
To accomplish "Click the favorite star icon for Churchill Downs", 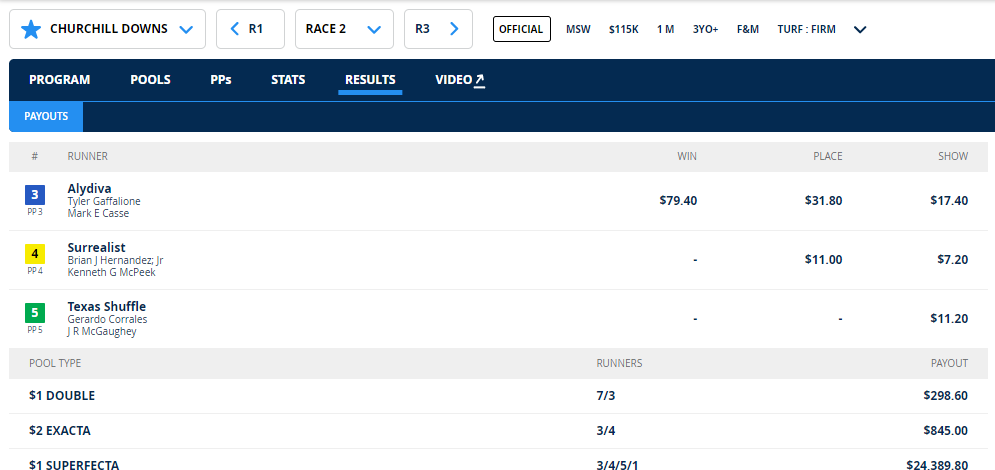I will point(31,29).
